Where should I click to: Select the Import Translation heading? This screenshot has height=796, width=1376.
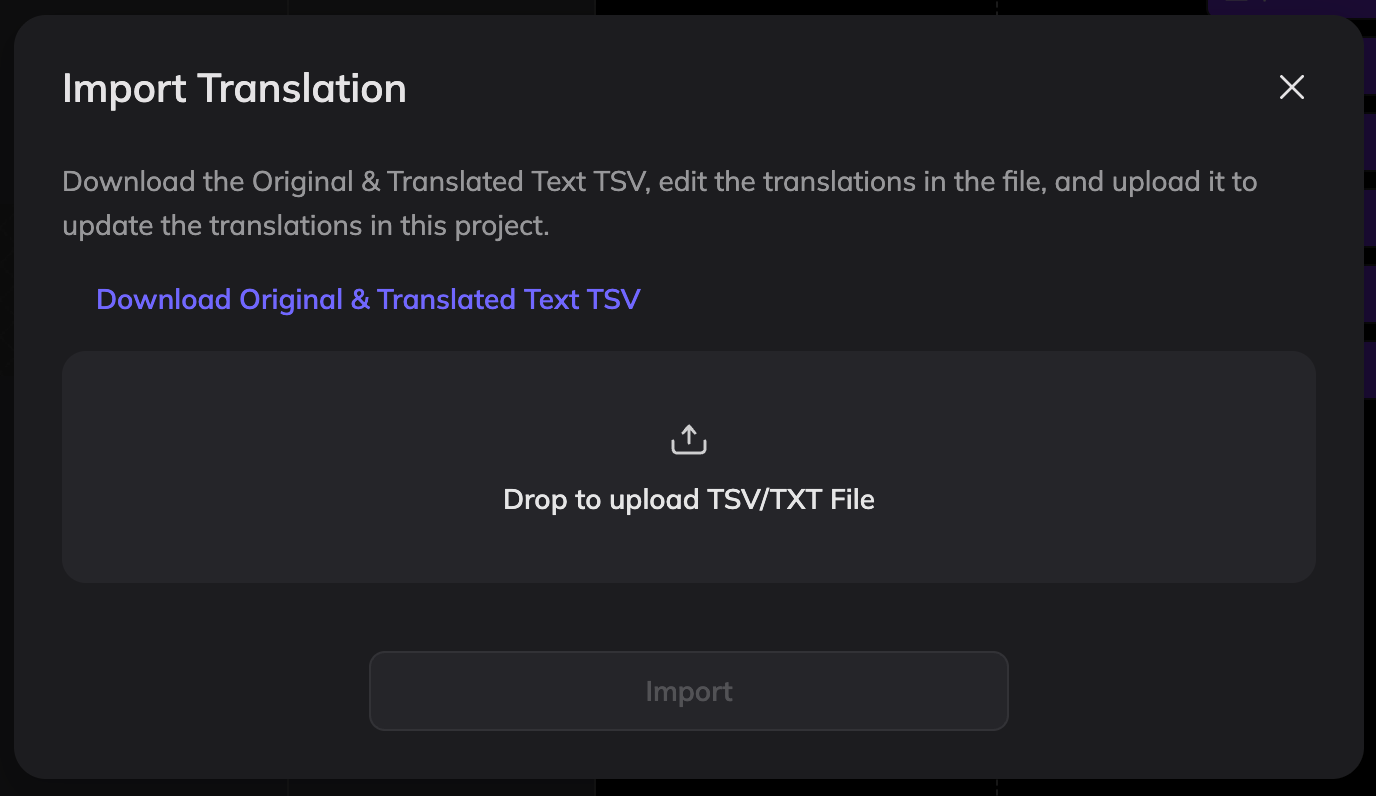(234, 88)
